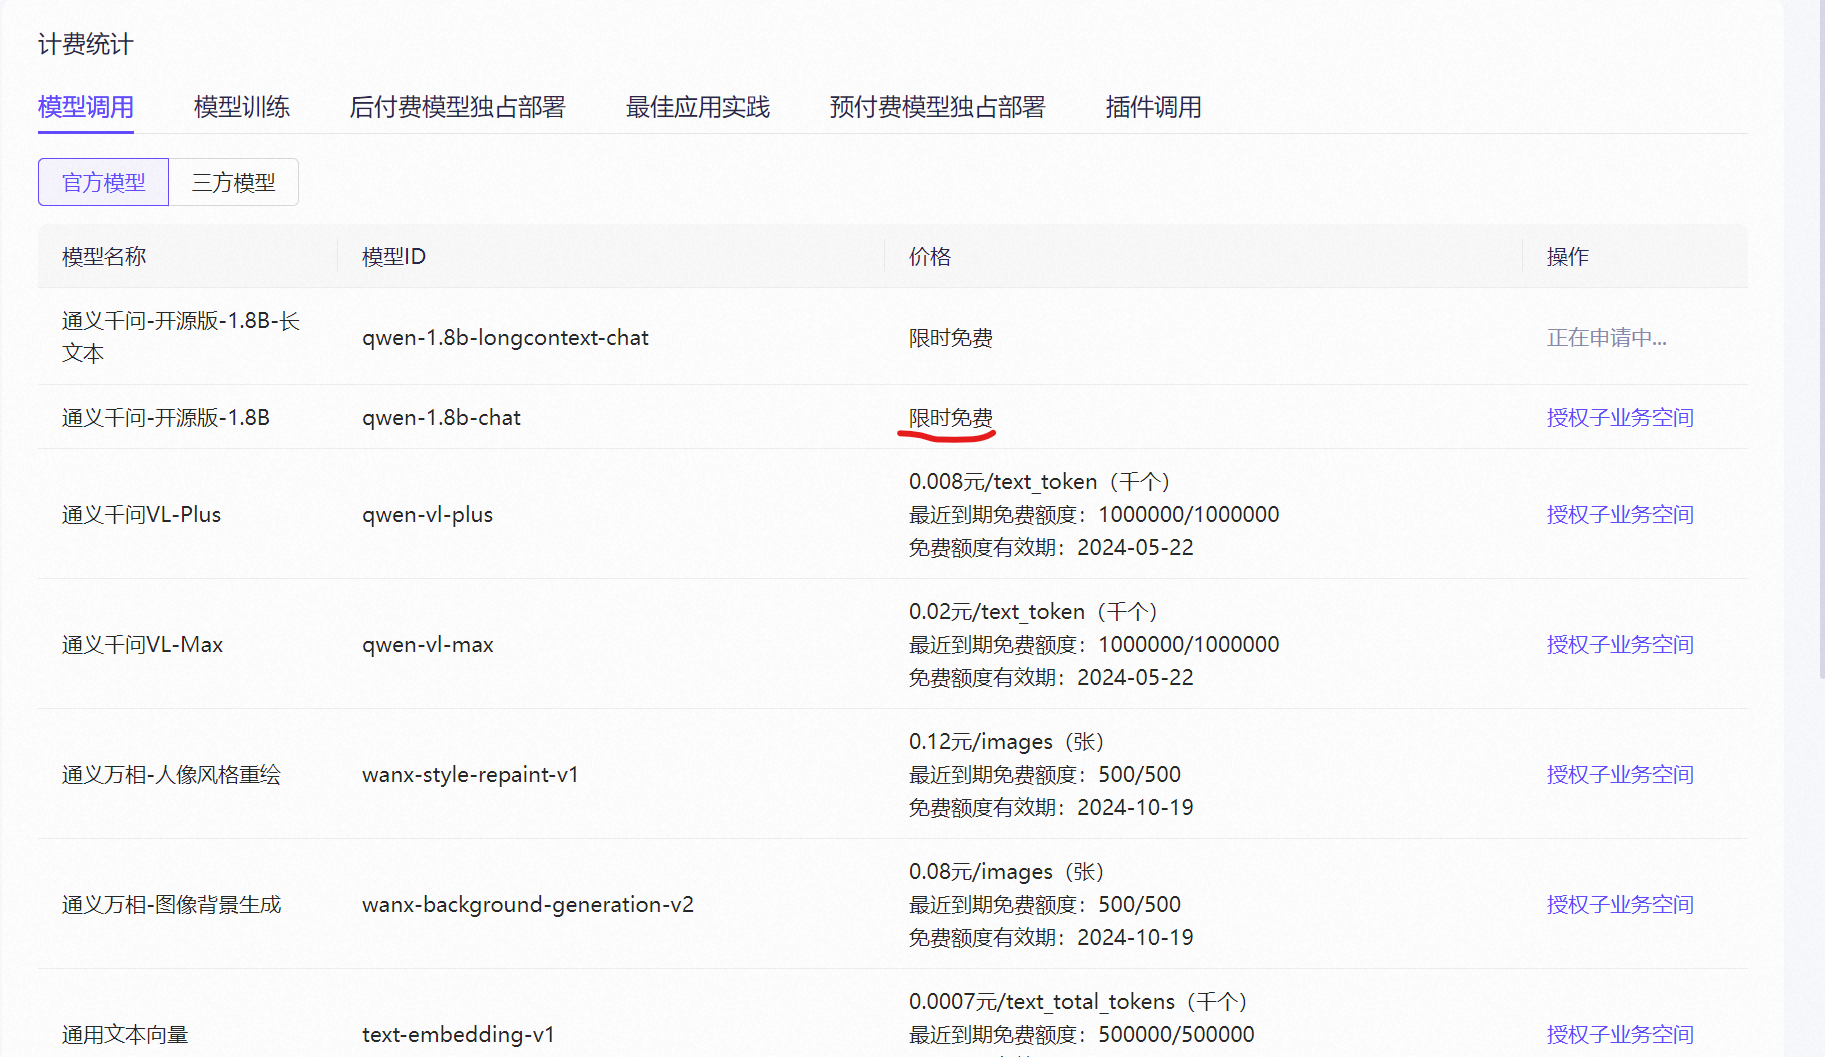Select model name 通用文本向量

tap(125, 1034)
